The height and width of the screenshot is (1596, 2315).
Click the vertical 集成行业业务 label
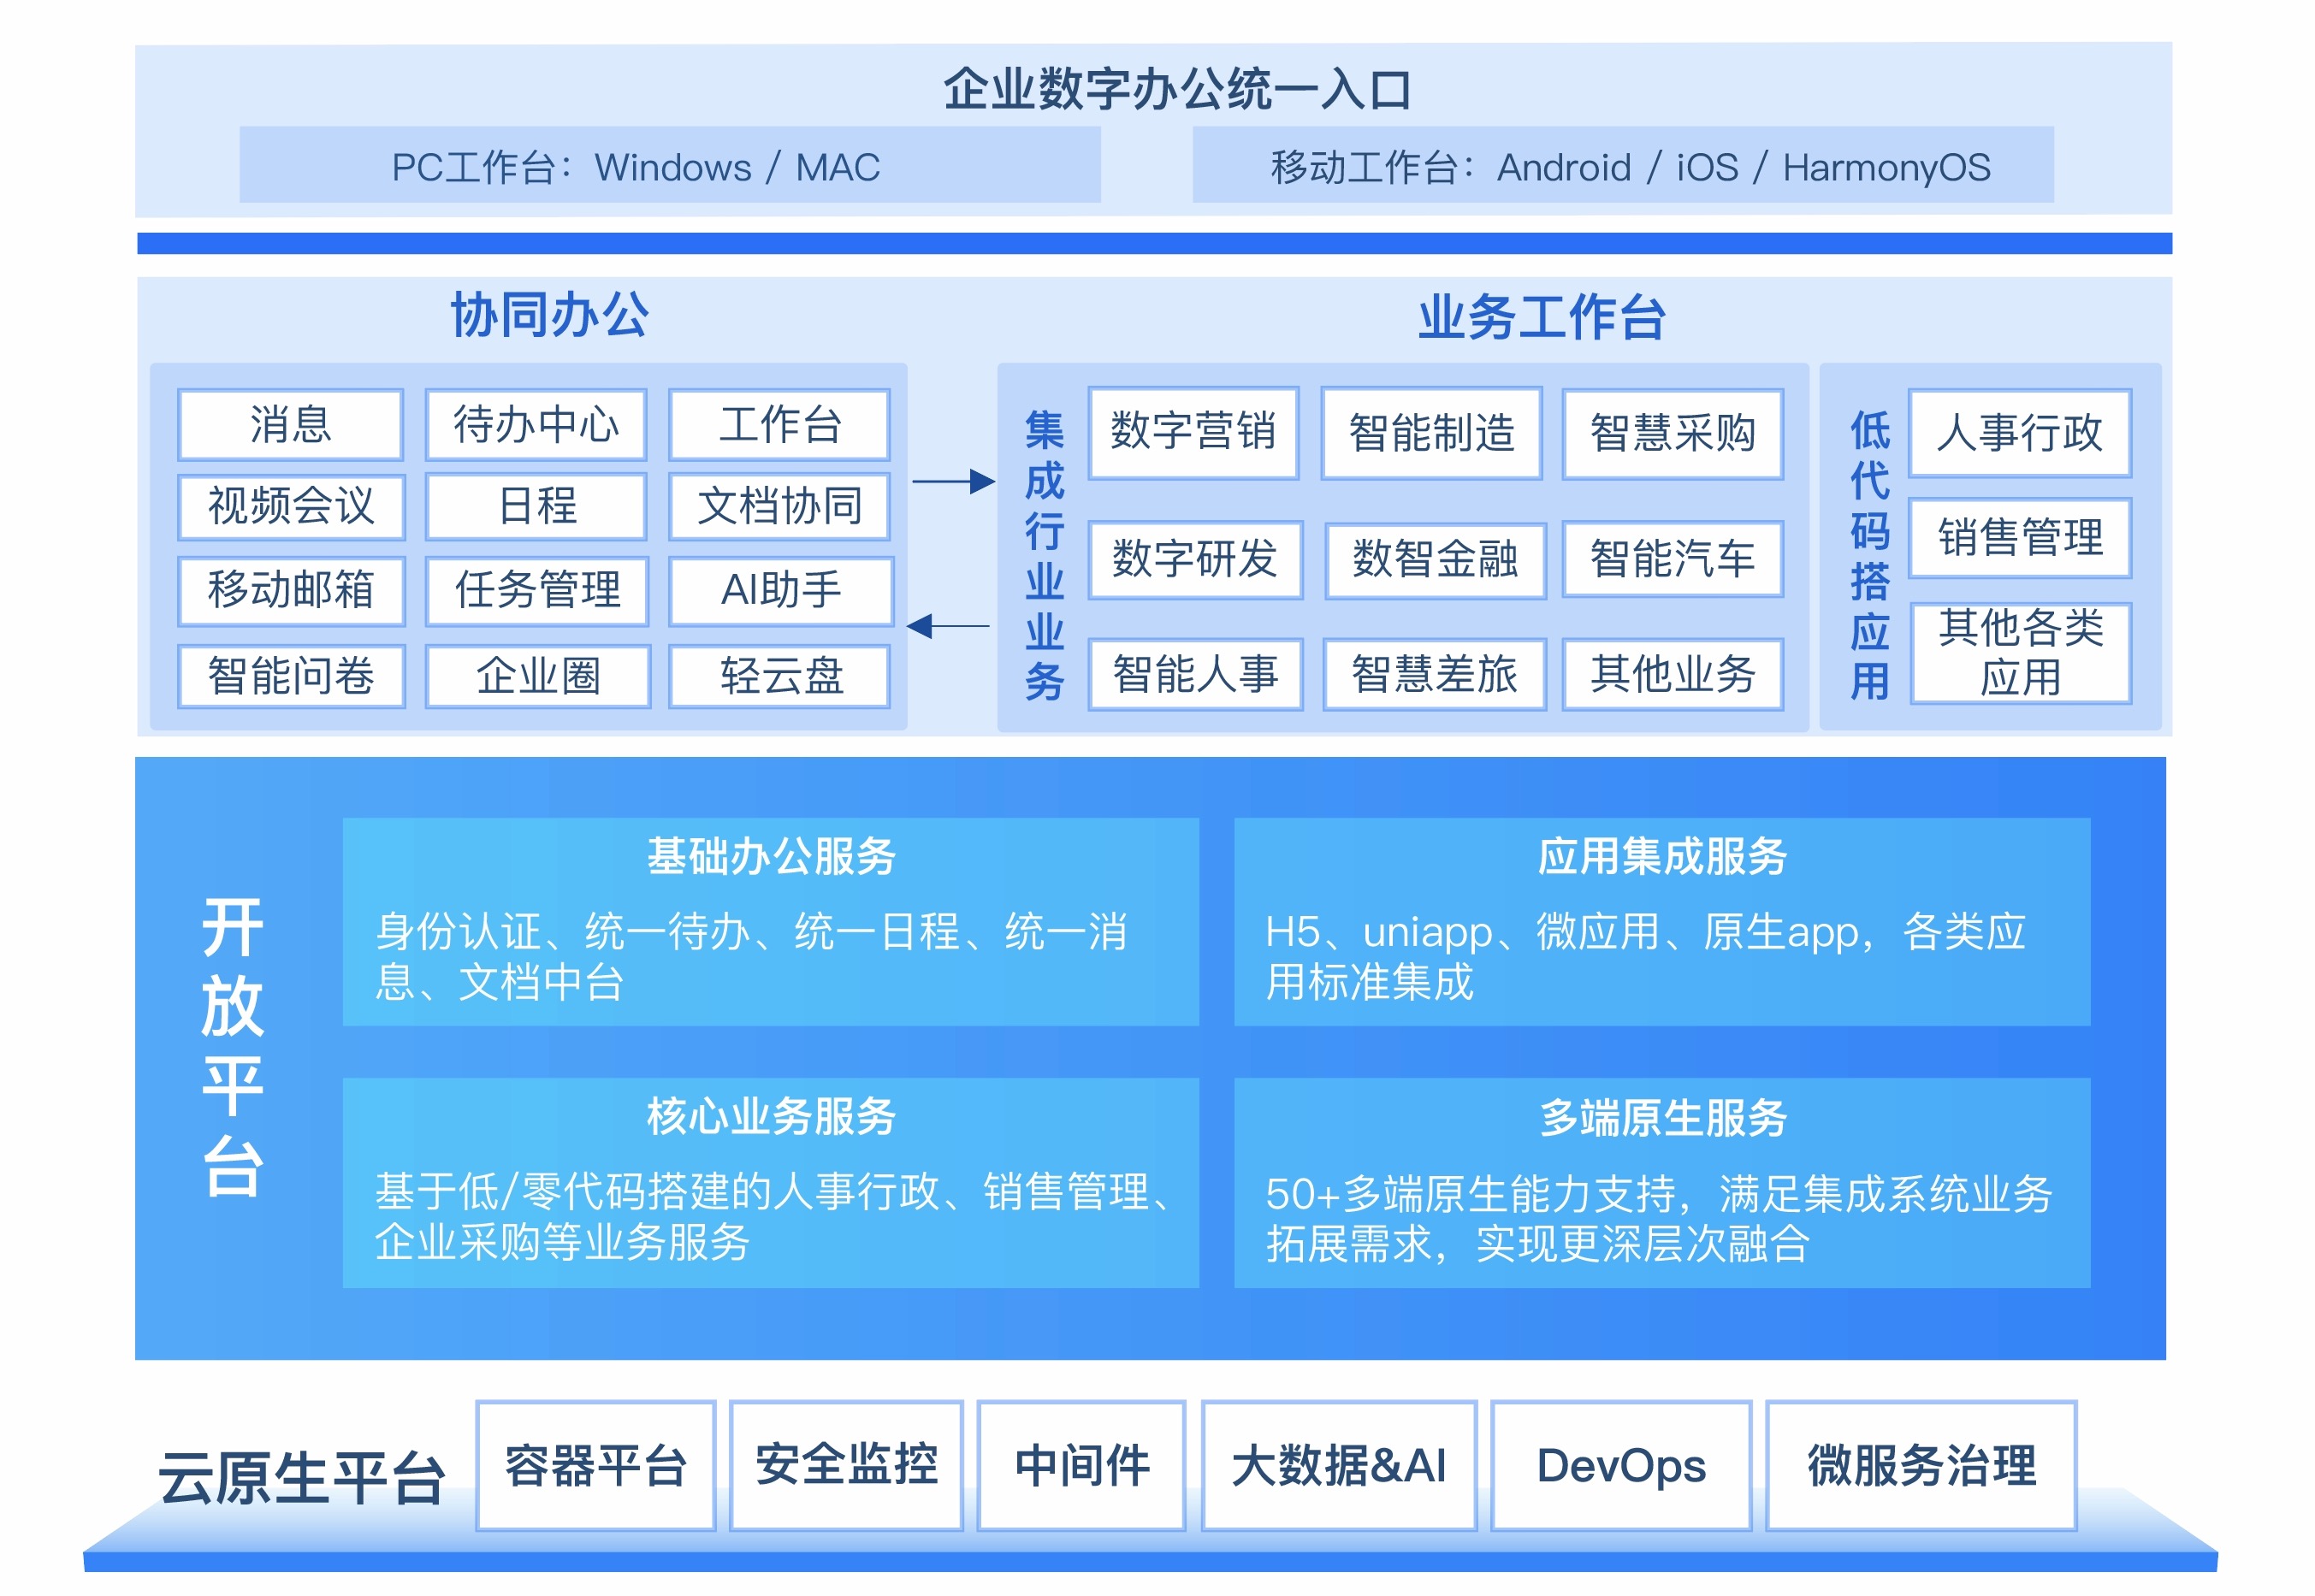pyautogui.click(x=1044, y=555)
